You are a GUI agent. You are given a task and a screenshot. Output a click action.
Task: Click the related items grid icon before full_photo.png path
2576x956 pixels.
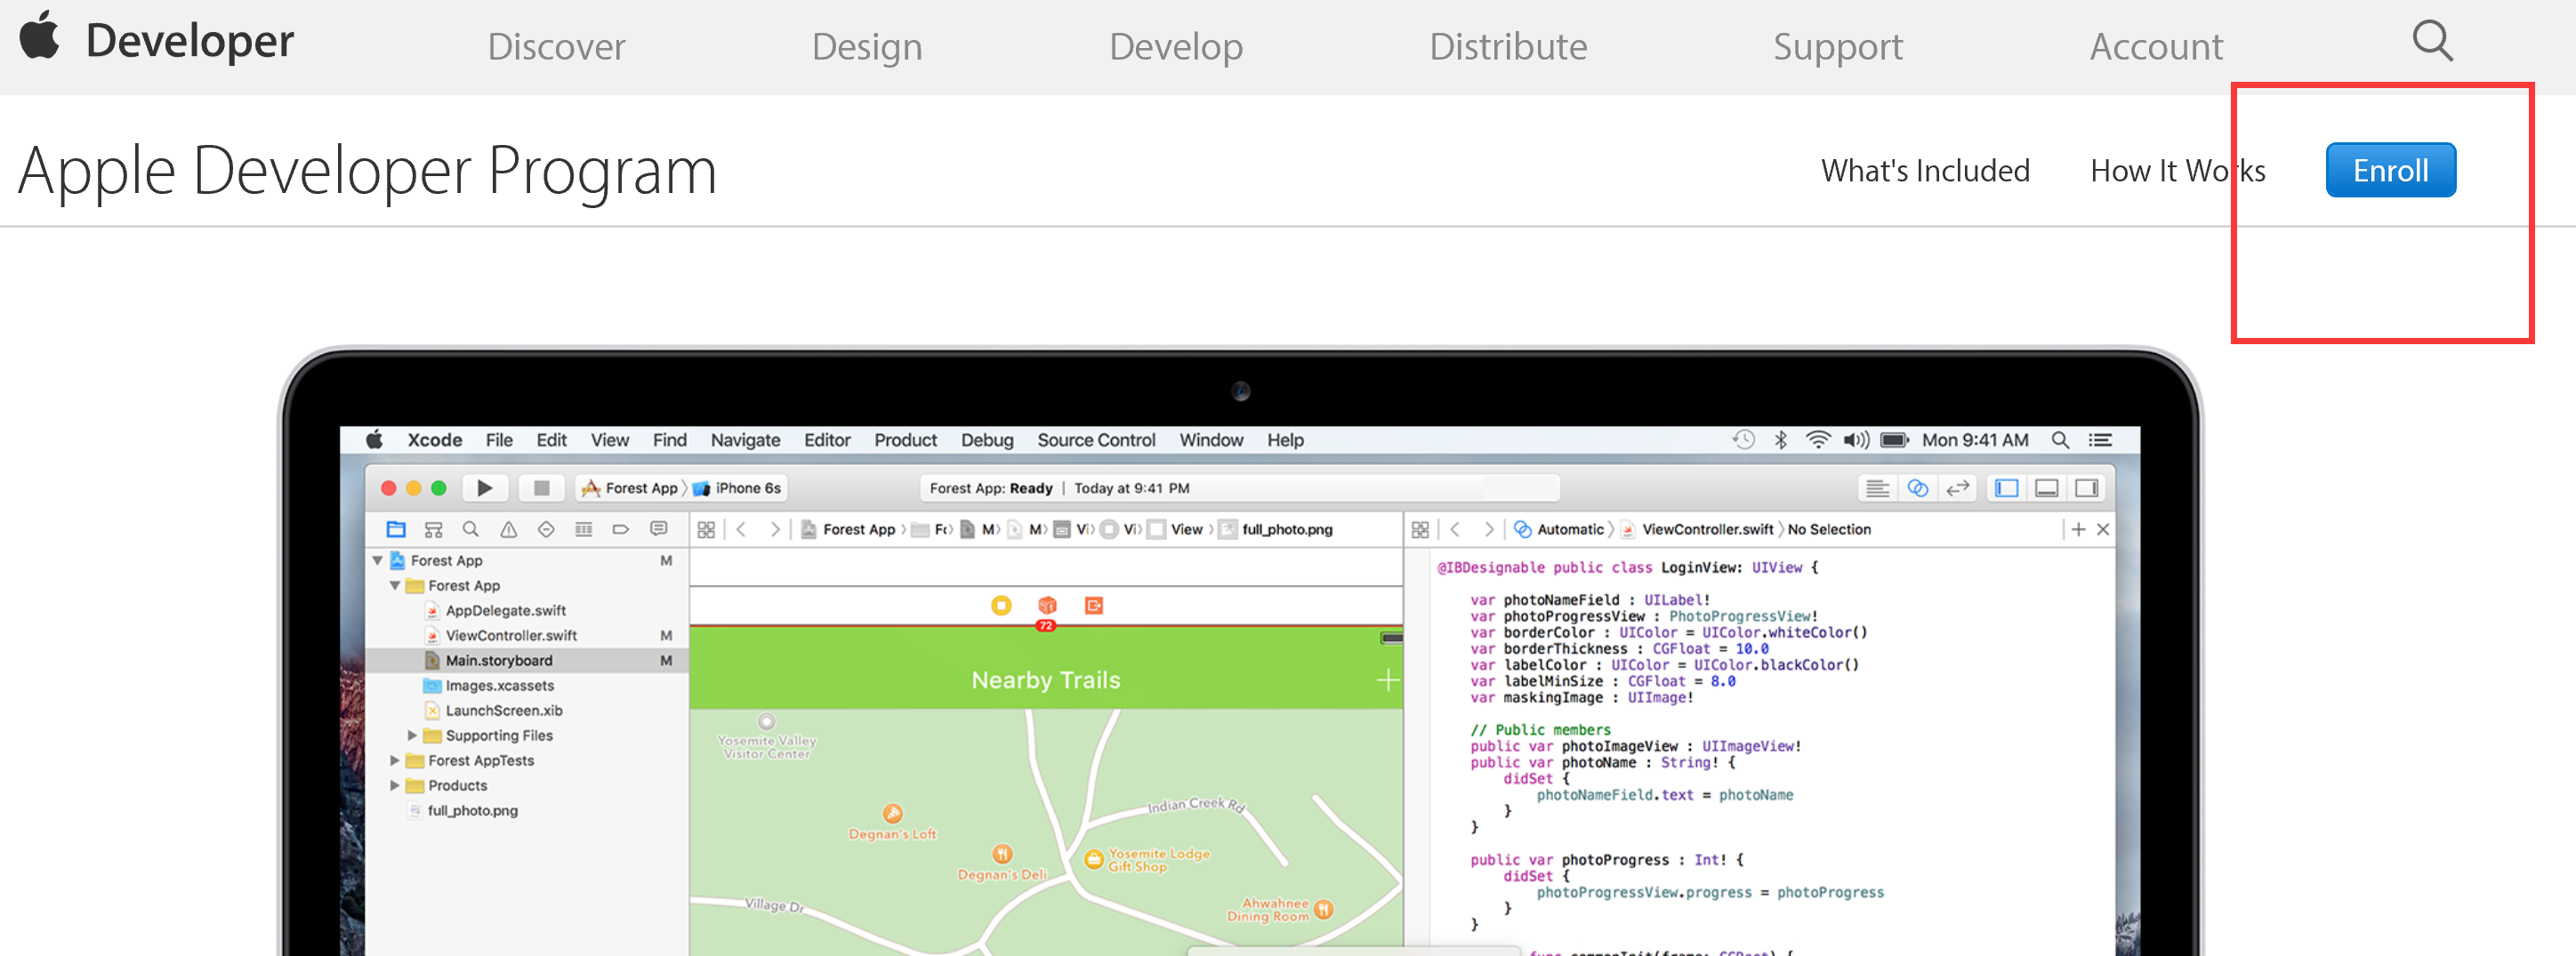[x=706, y=529]
